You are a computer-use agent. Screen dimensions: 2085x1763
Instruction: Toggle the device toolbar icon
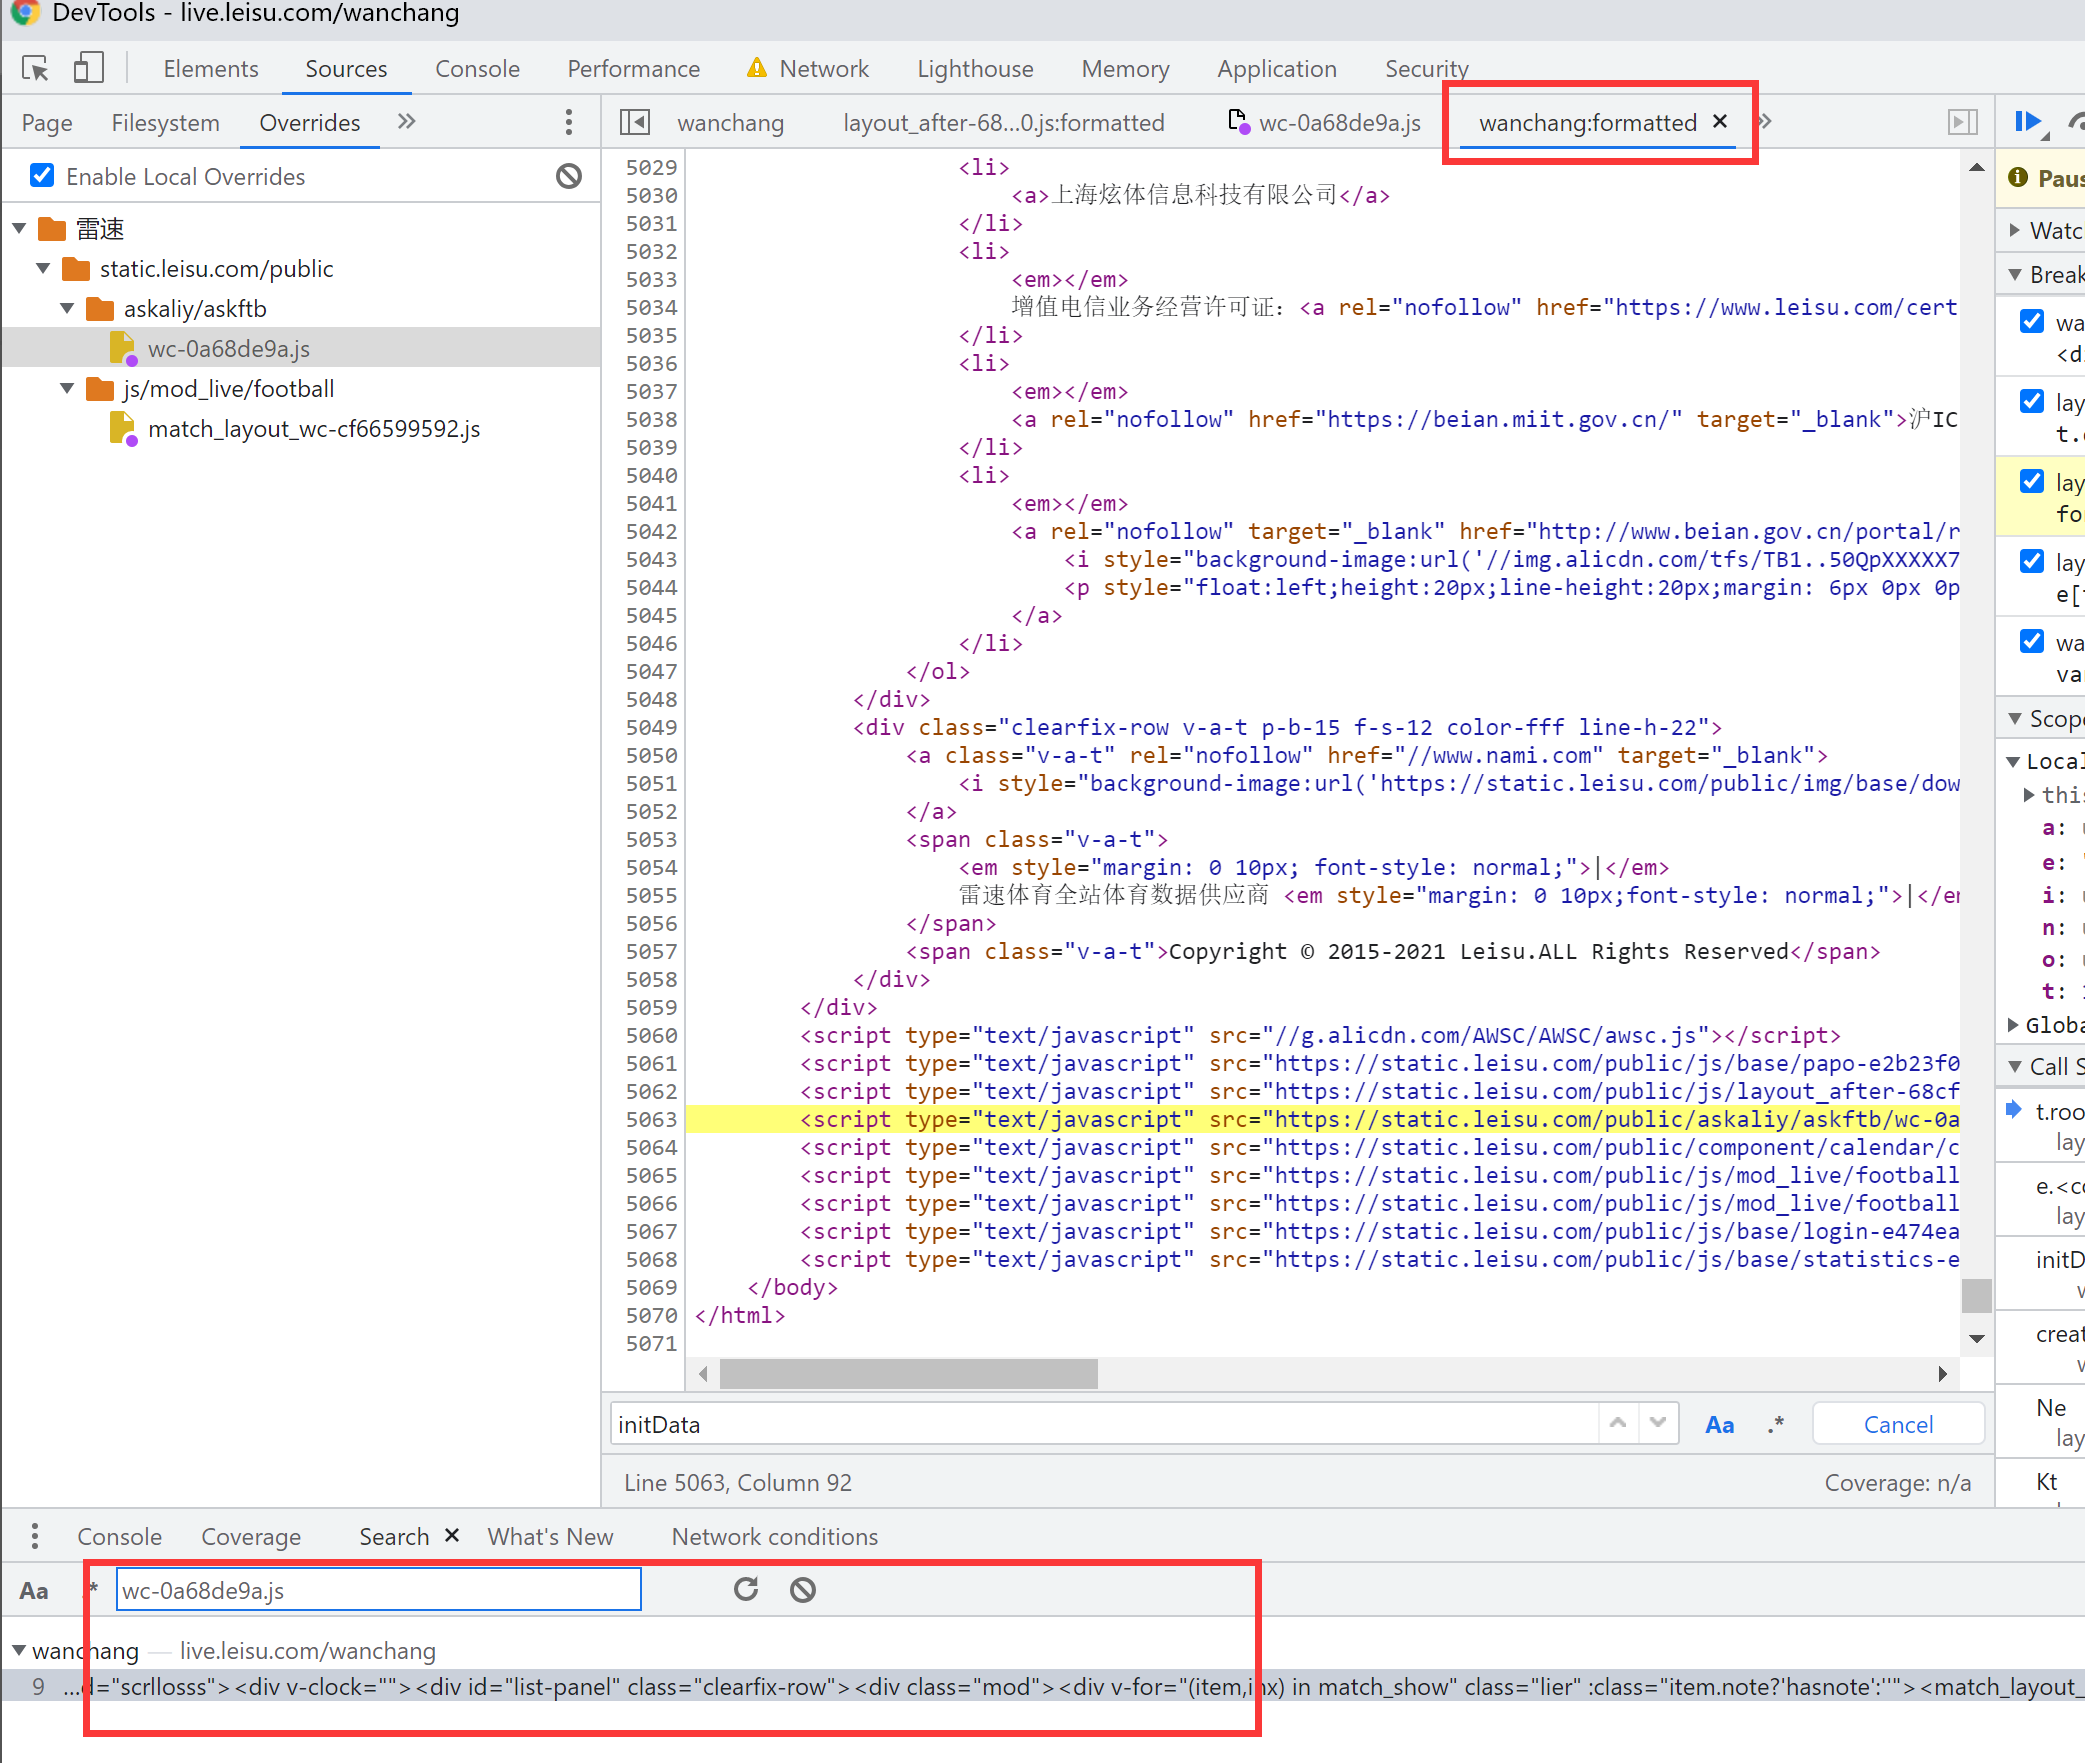pos(88,68)
